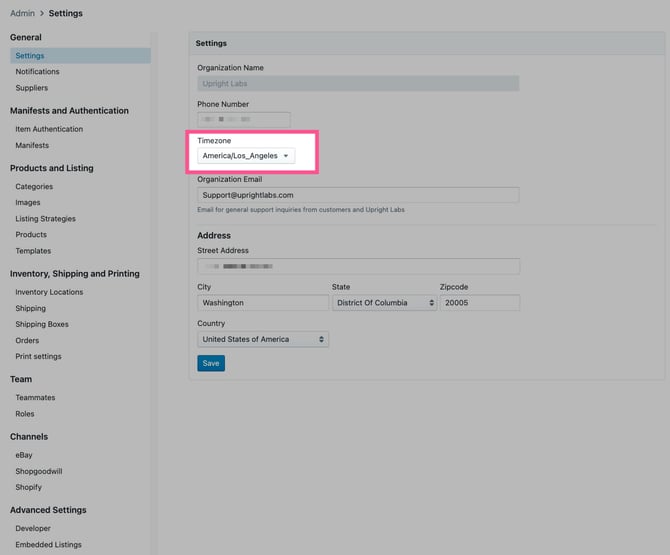Click the Organization Email field
Screen dimensions: 670x555
(358, 195)
